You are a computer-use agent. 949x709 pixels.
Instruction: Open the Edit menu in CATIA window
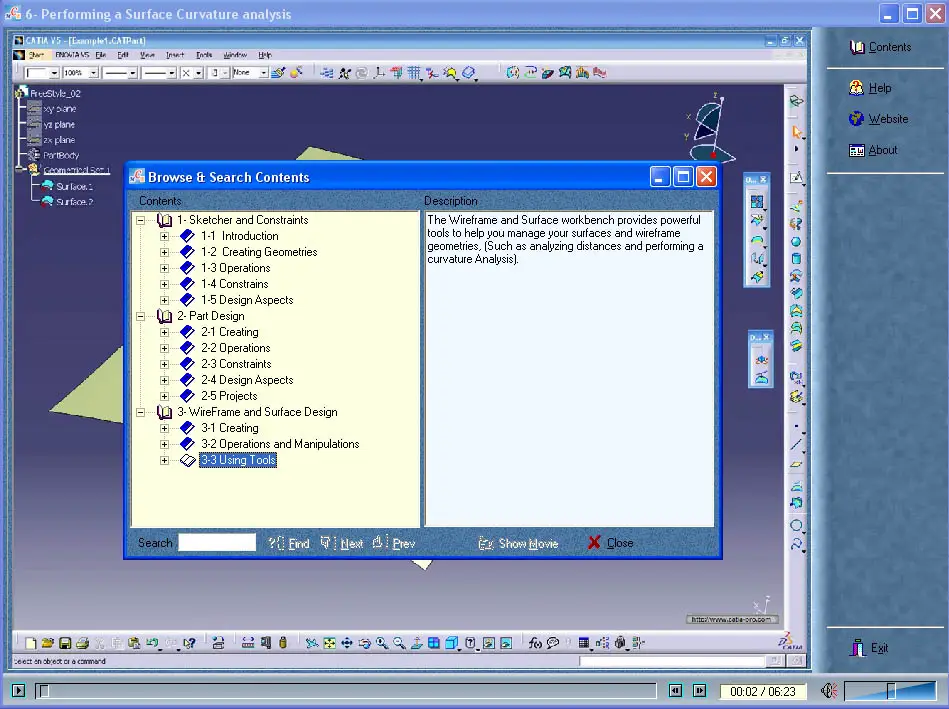(123, 55)
